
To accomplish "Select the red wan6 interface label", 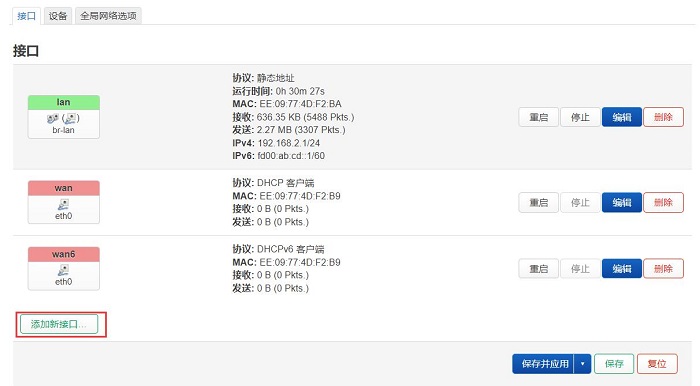I will click(64, 254).
